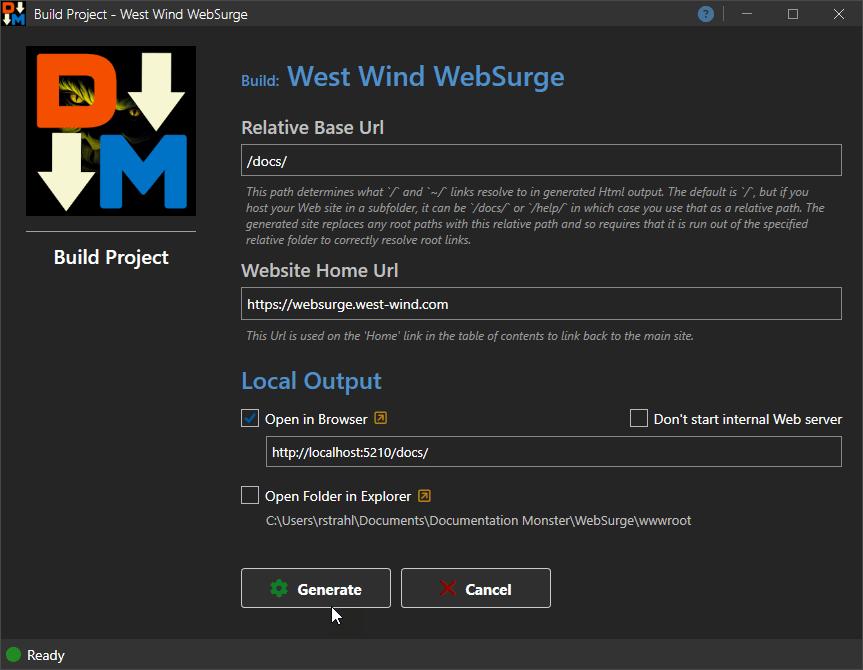
Task: Click the help question mark icon
Action: pyautogui.click(x=706, y=14)
